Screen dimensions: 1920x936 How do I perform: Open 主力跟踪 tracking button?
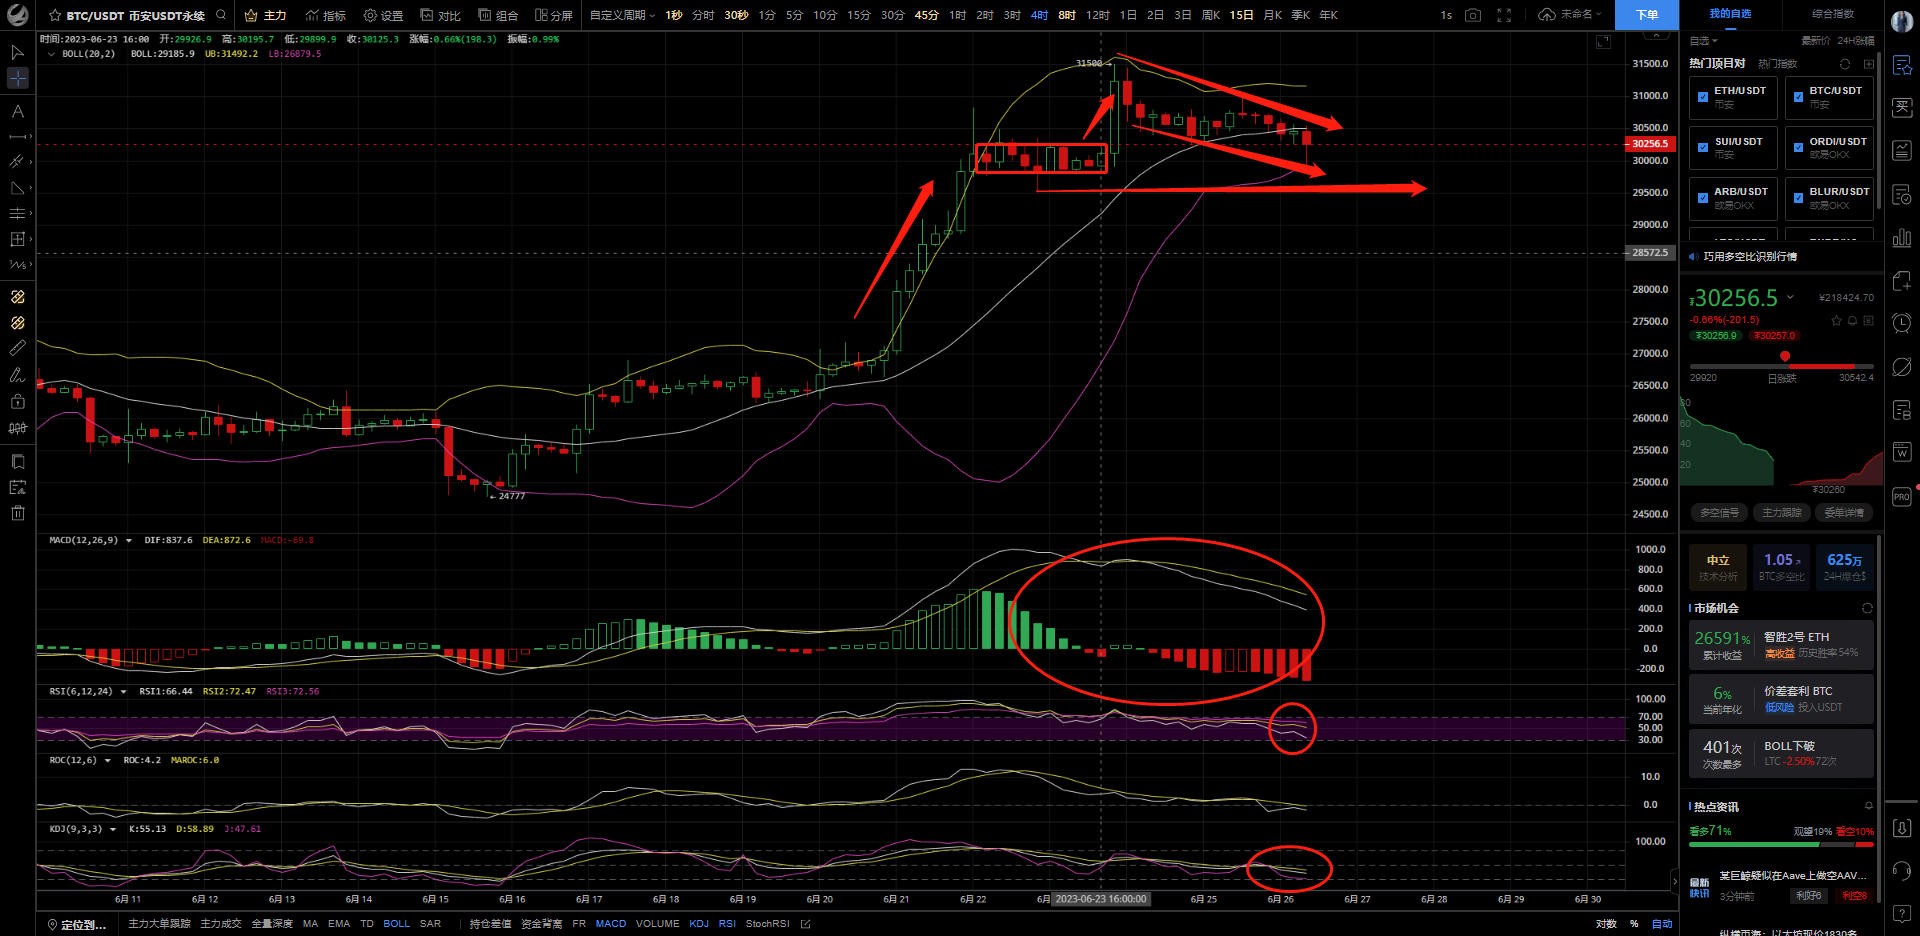point(1782,513)
